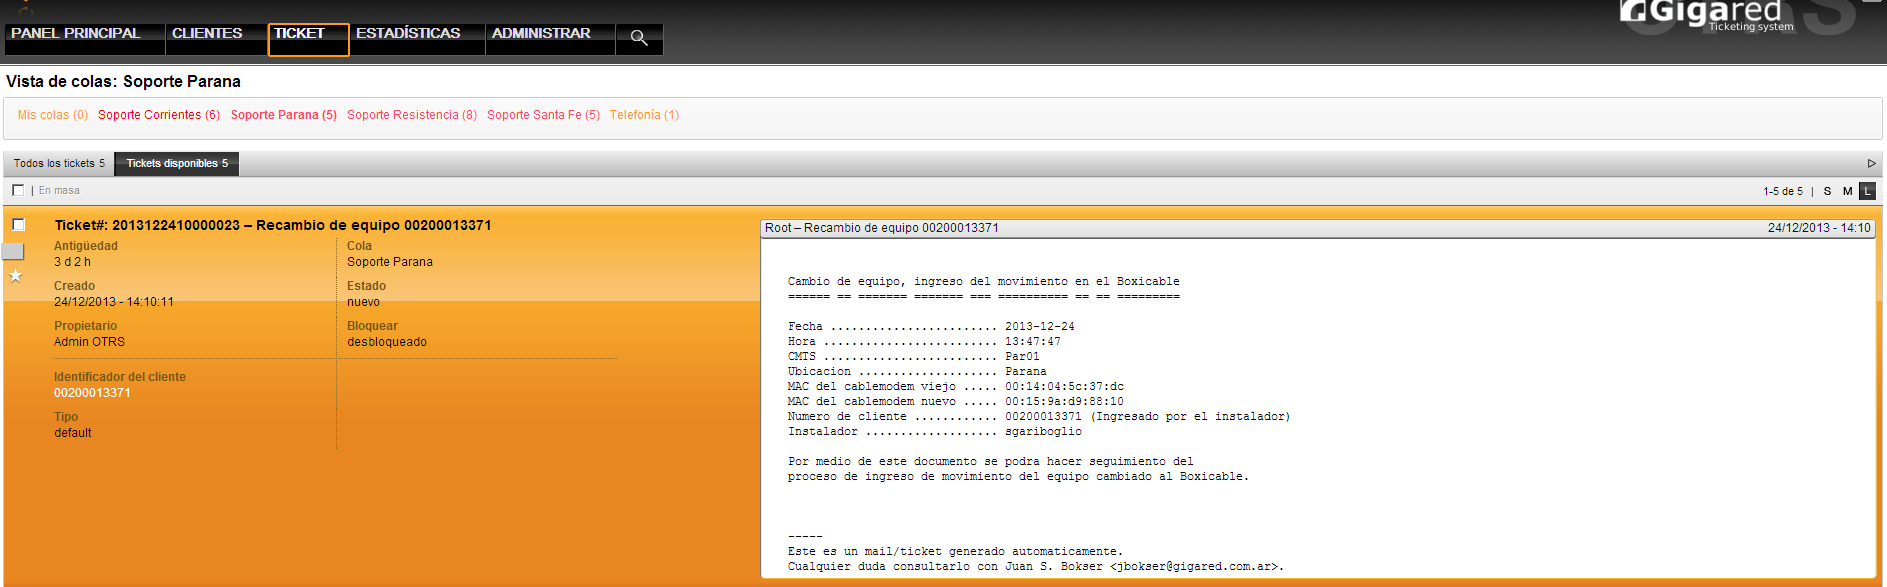Open the search magnifier in the navigation bar
This screenshot has height=587, width=1887.
[639, 38]
